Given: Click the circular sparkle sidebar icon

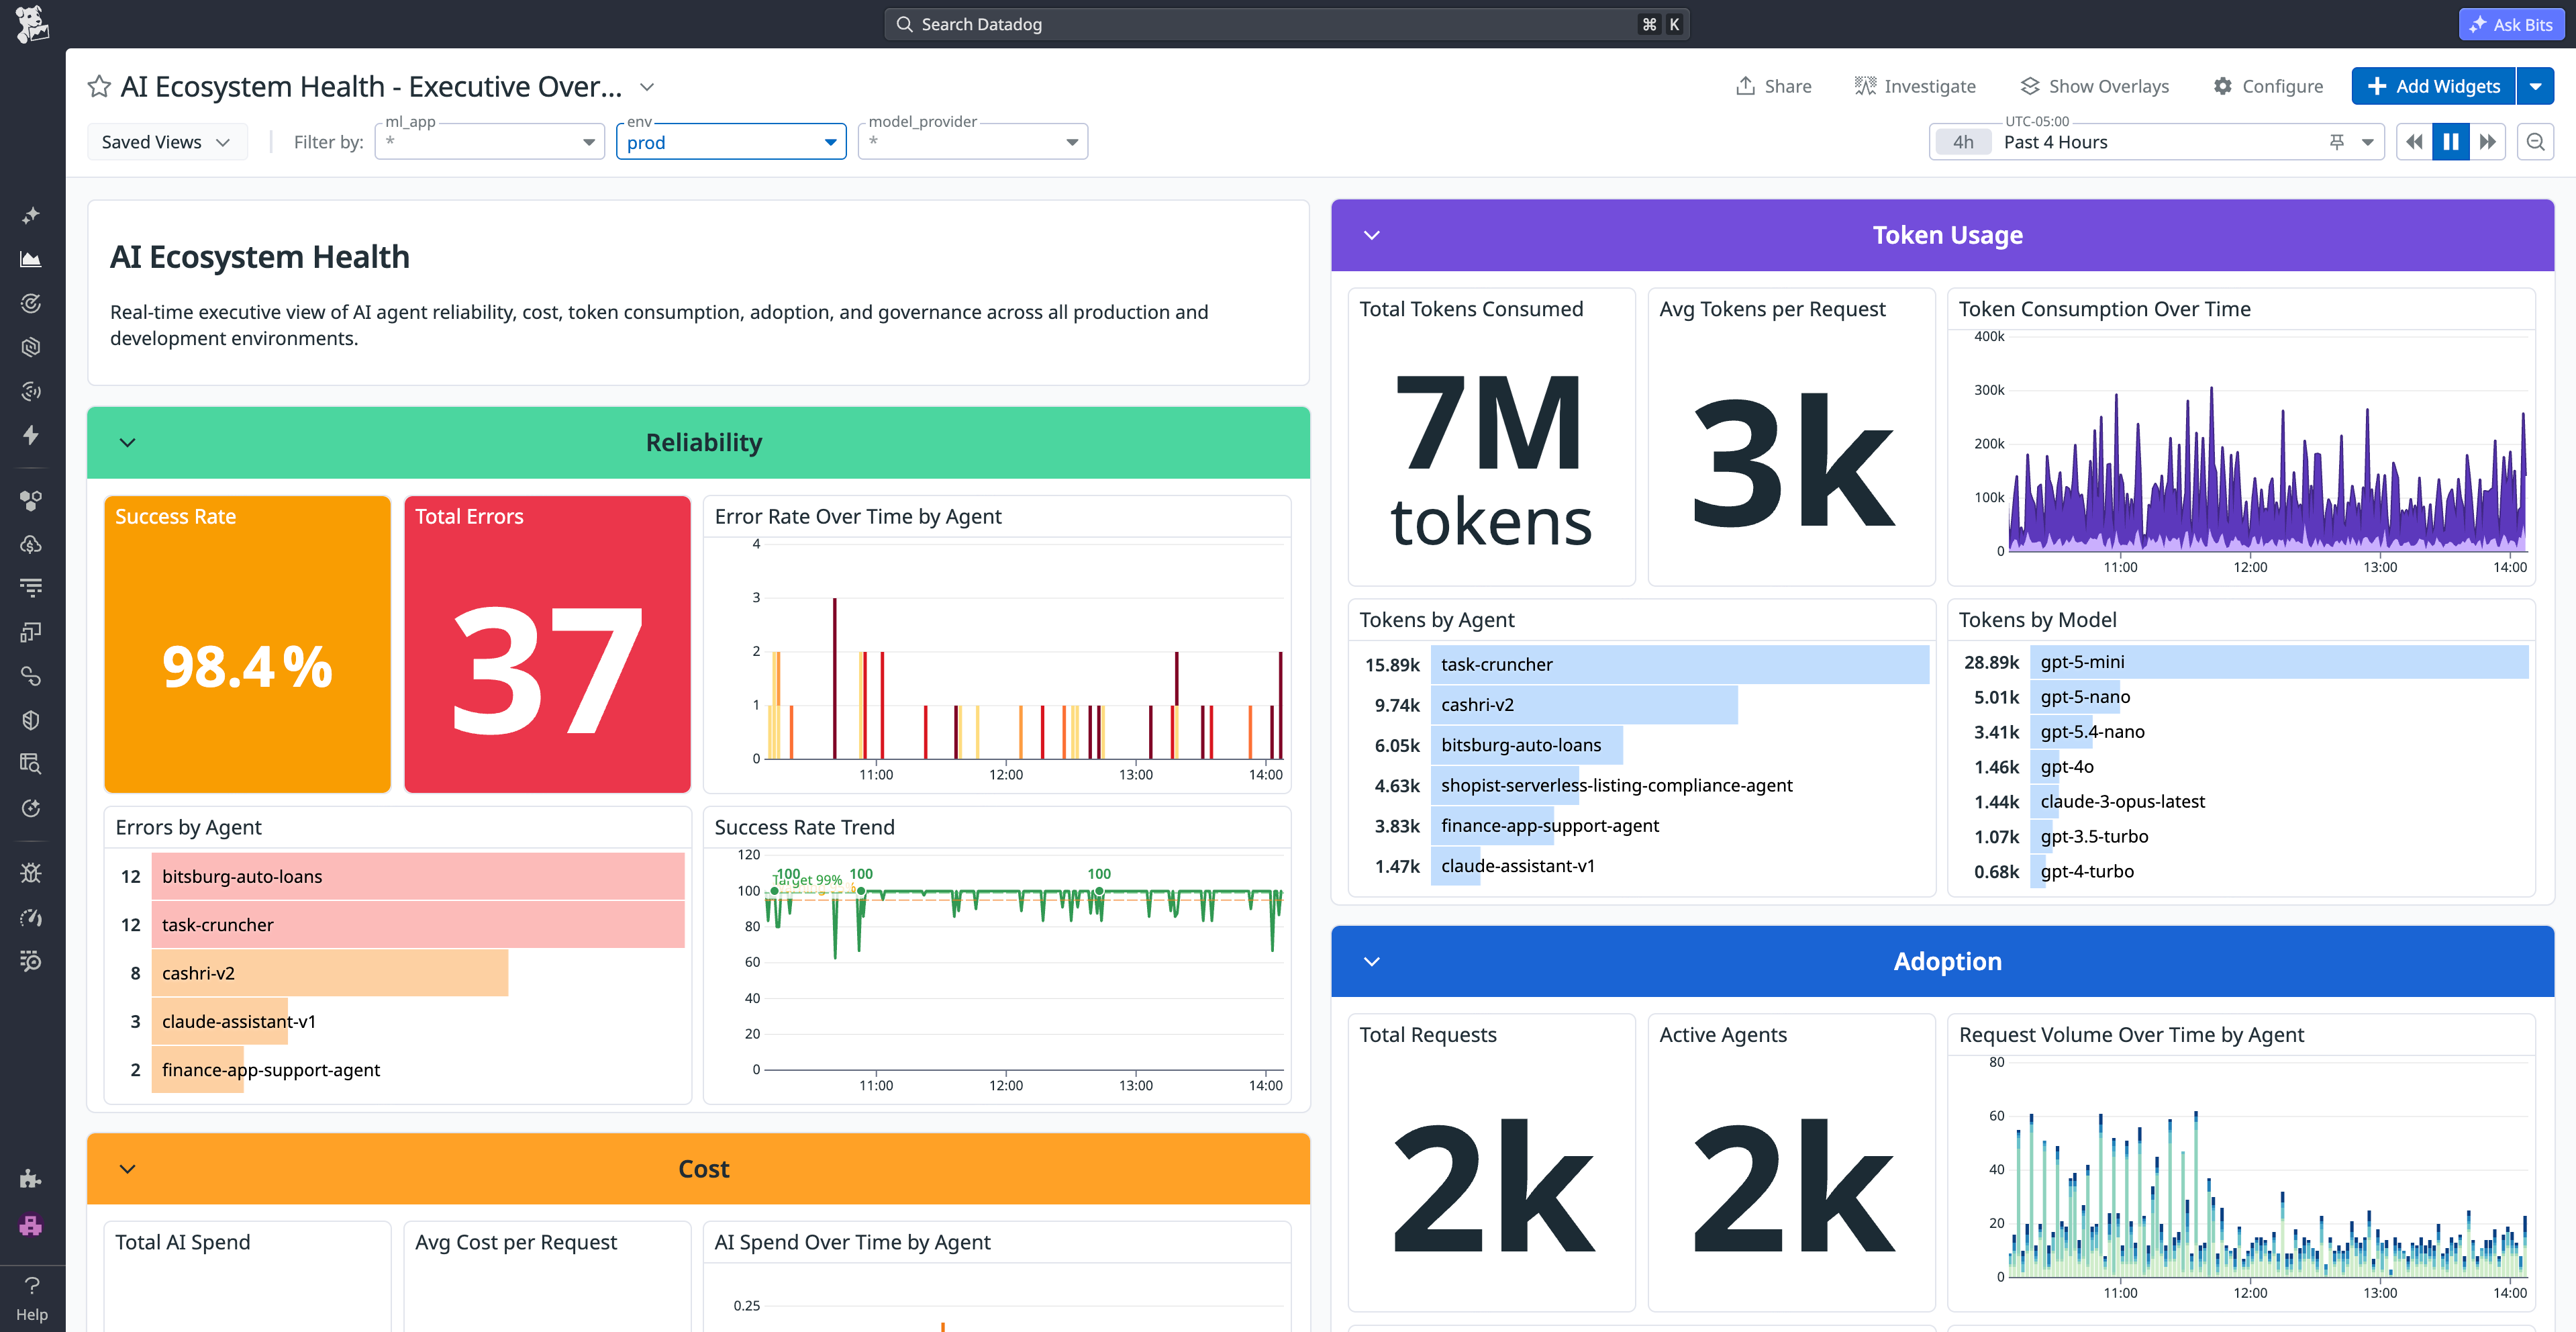Looking at the screenshot, I should (31, 808).
